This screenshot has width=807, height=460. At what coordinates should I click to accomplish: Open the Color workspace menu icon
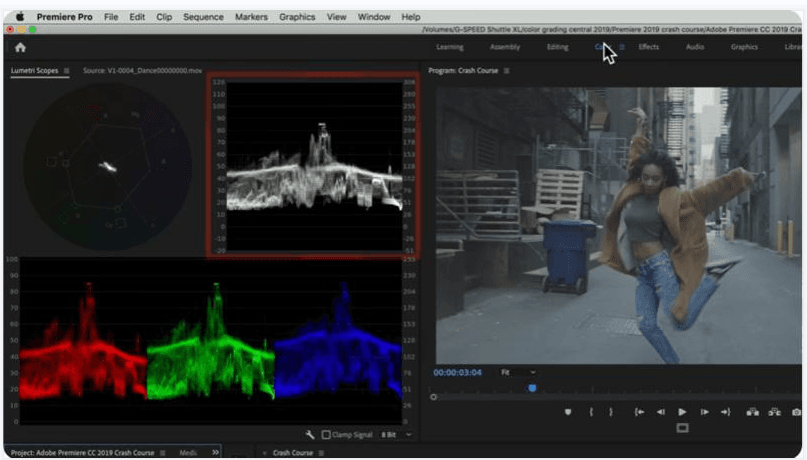(x=622, y=47)
